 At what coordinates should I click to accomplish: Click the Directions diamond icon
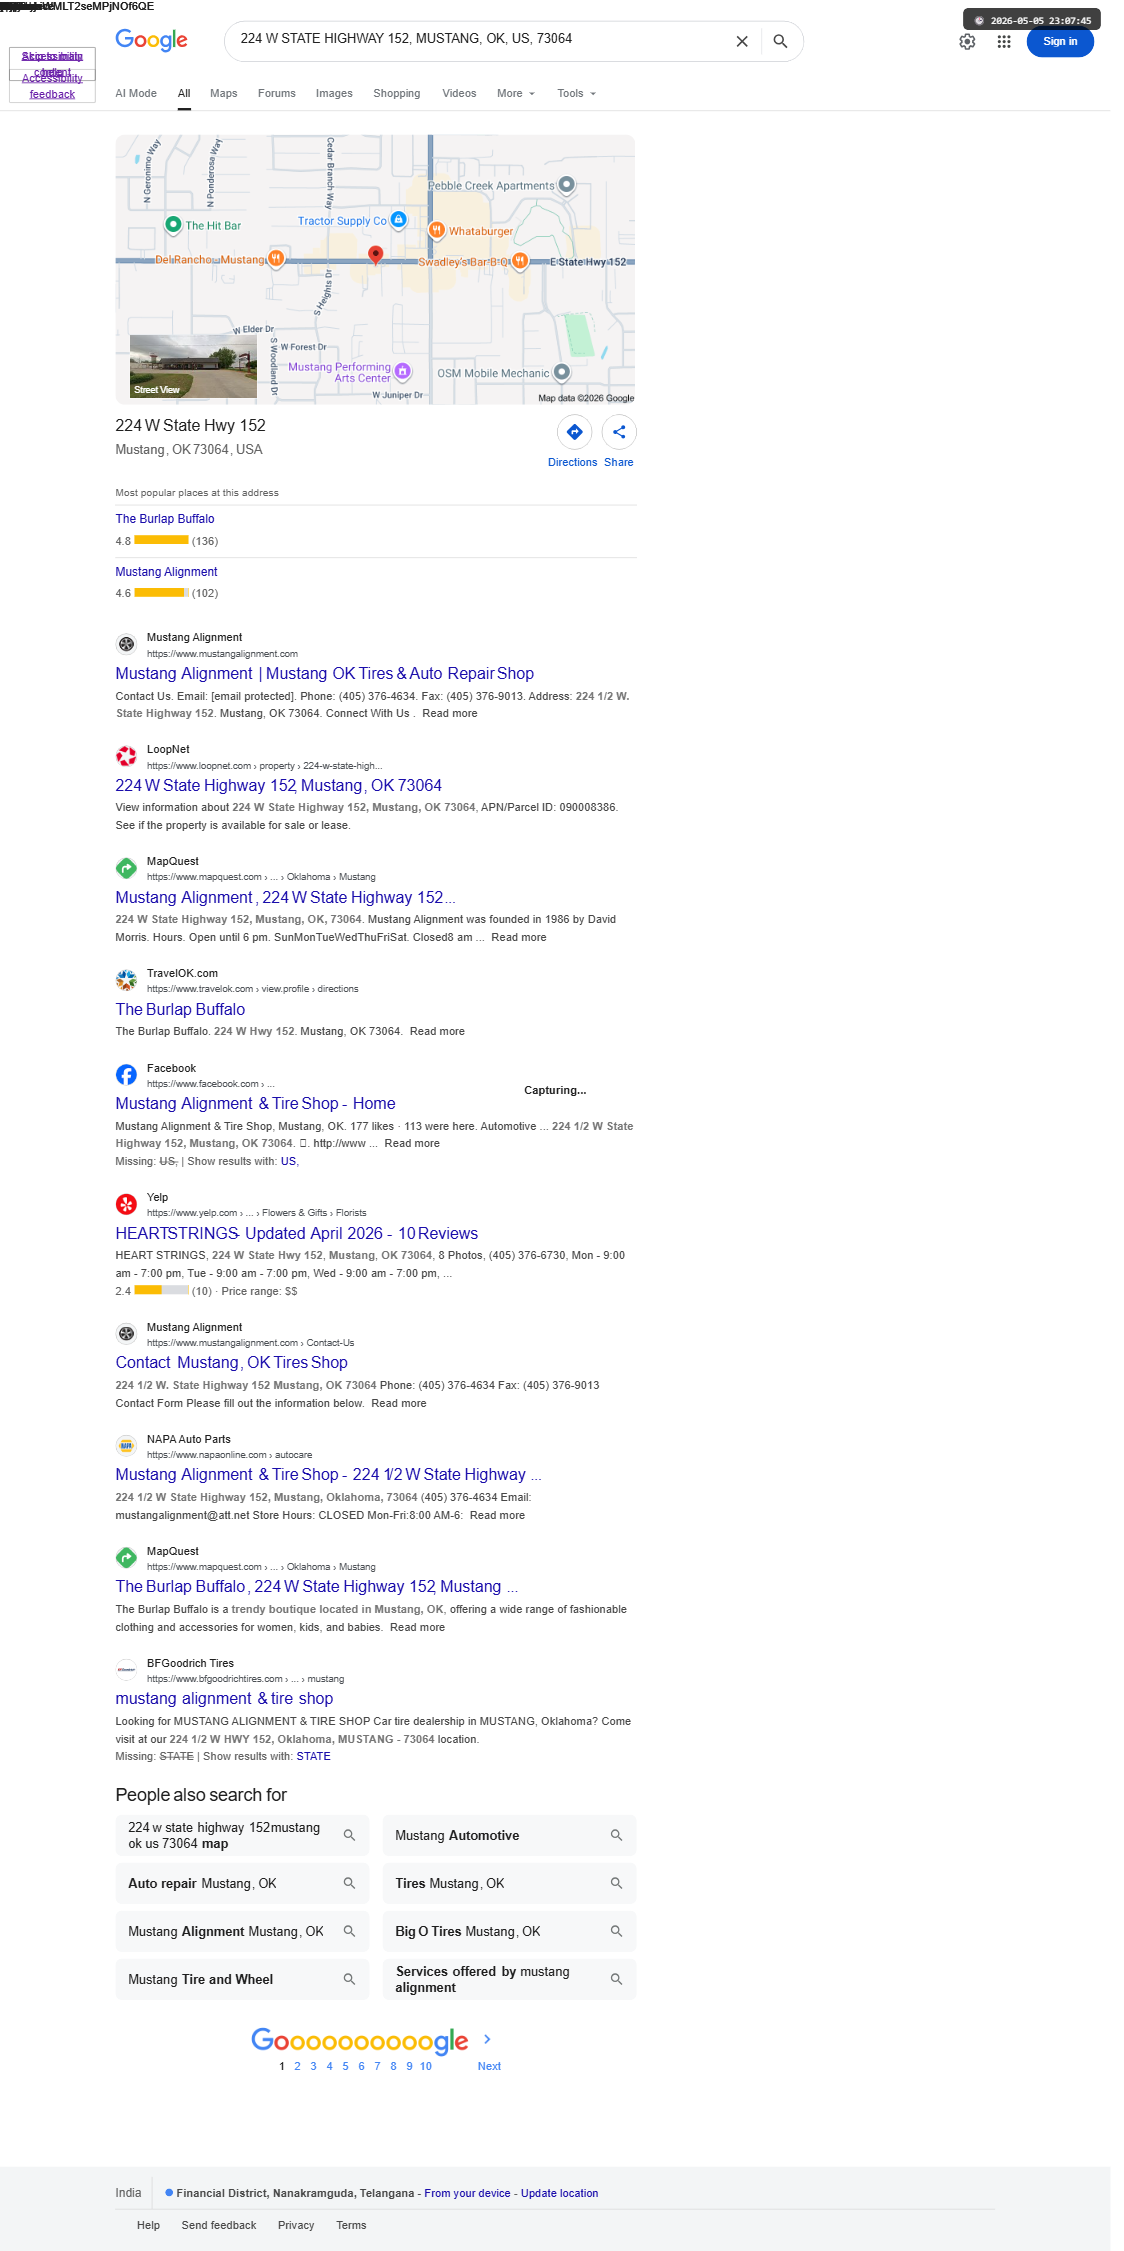[x=574, y=432]
